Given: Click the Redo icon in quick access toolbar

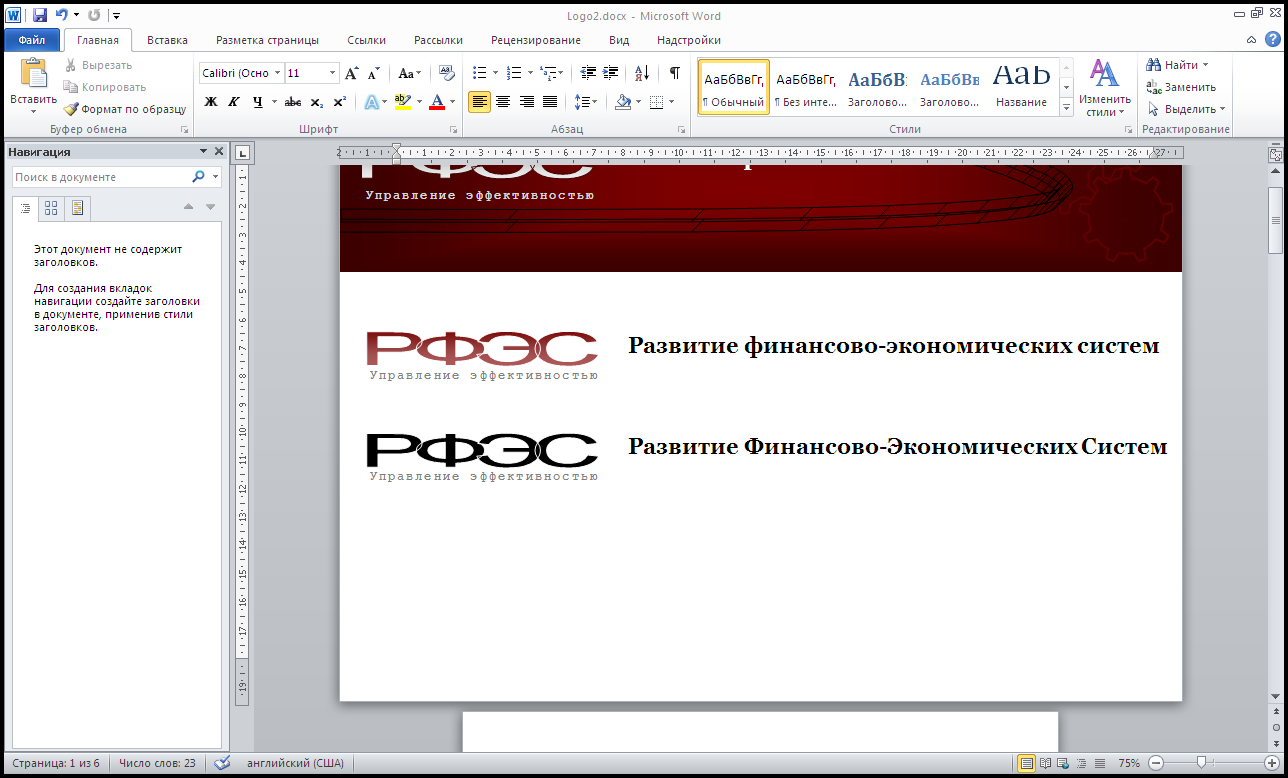Looking at the screenshot, I should [94, 15].
